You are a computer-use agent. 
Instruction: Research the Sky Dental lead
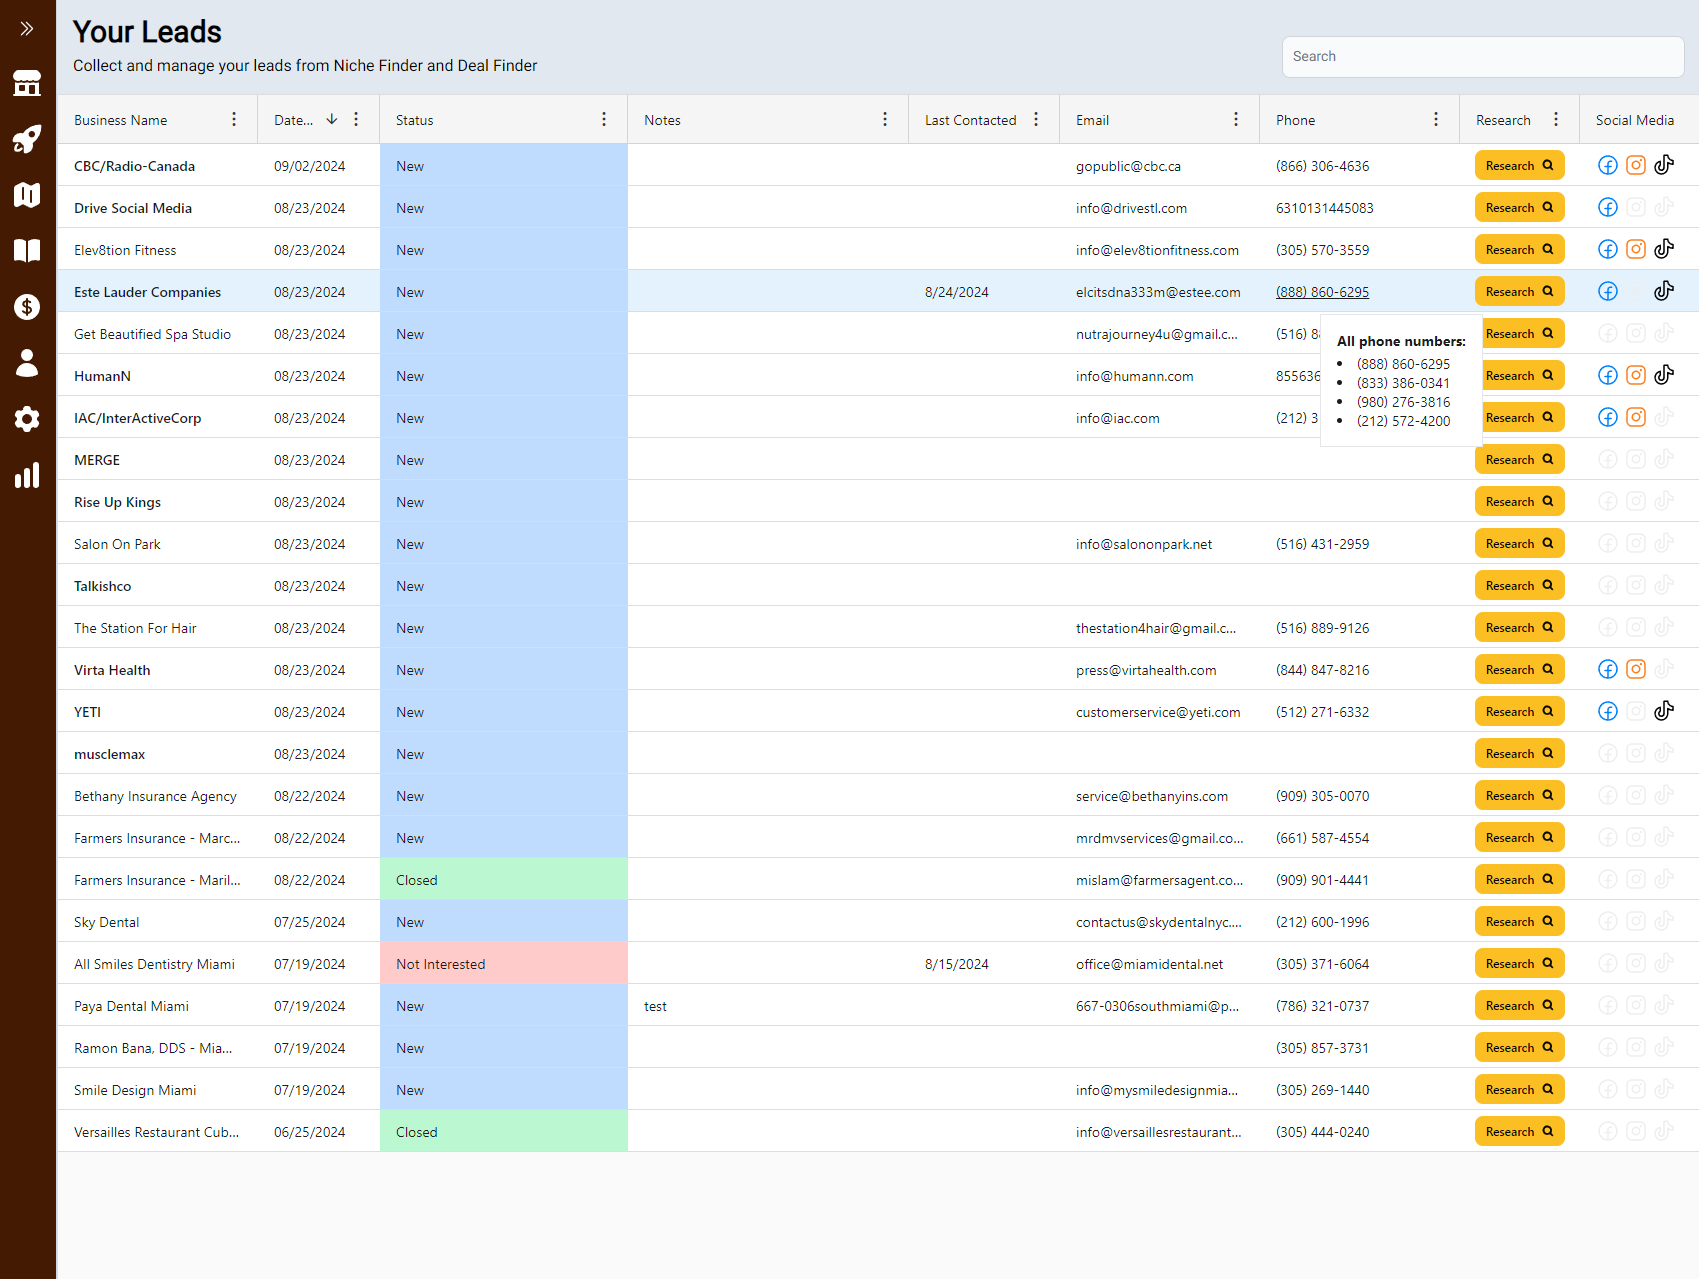pyautogui.click(x=1519, y=922)
